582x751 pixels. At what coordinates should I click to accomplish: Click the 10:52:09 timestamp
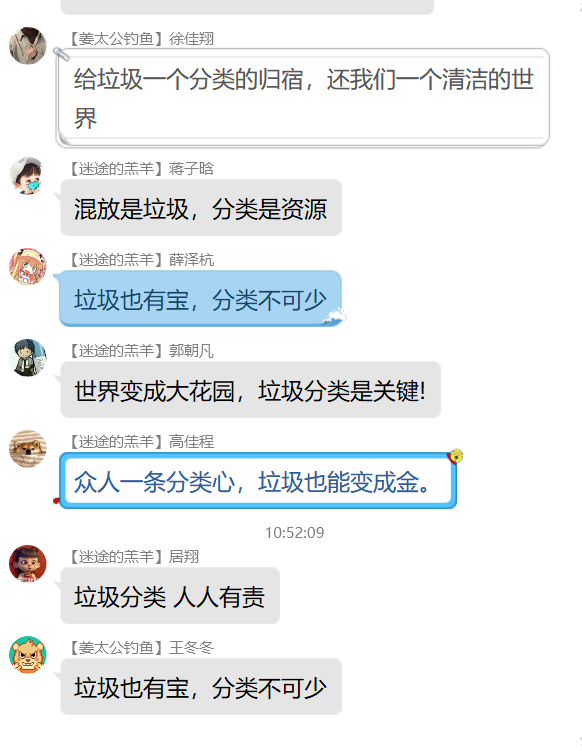click(x=295, y=533)
